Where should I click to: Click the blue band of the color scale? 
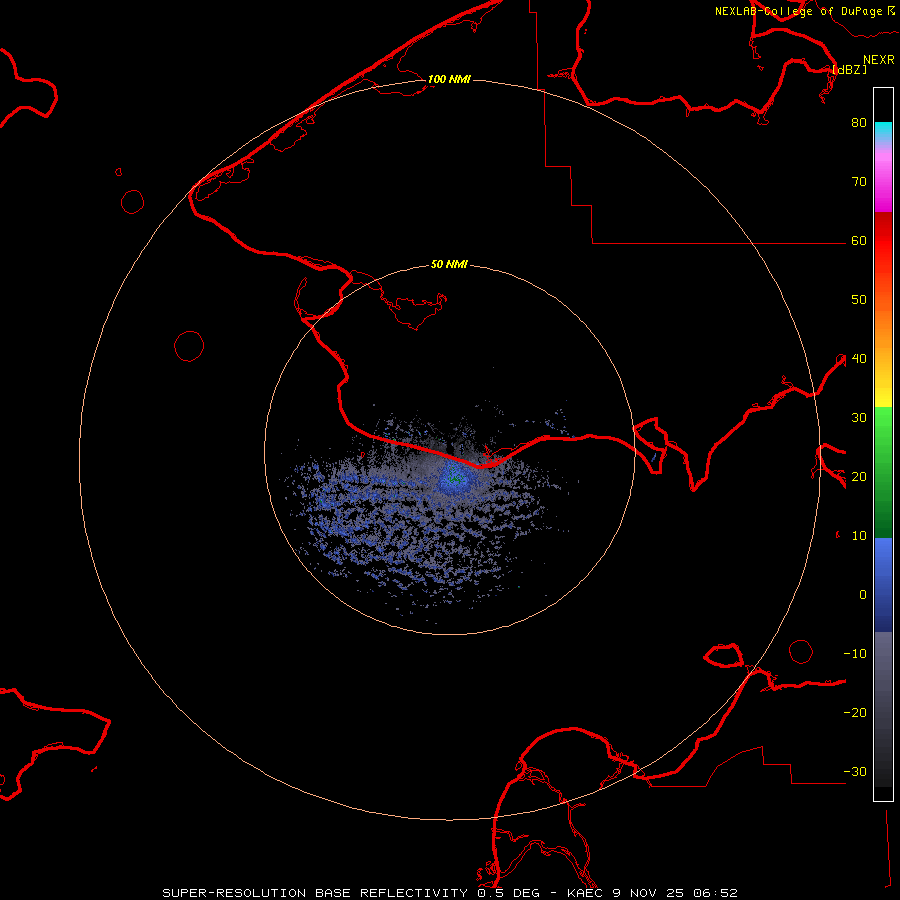(883, 585)
